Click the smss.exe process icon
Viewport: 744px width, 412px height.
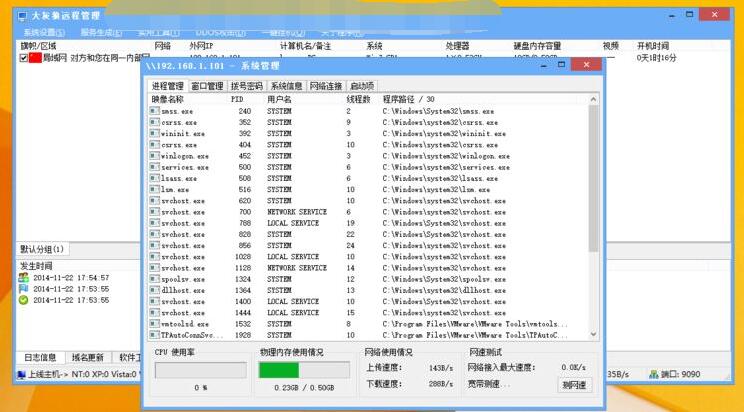coord(153,111)
